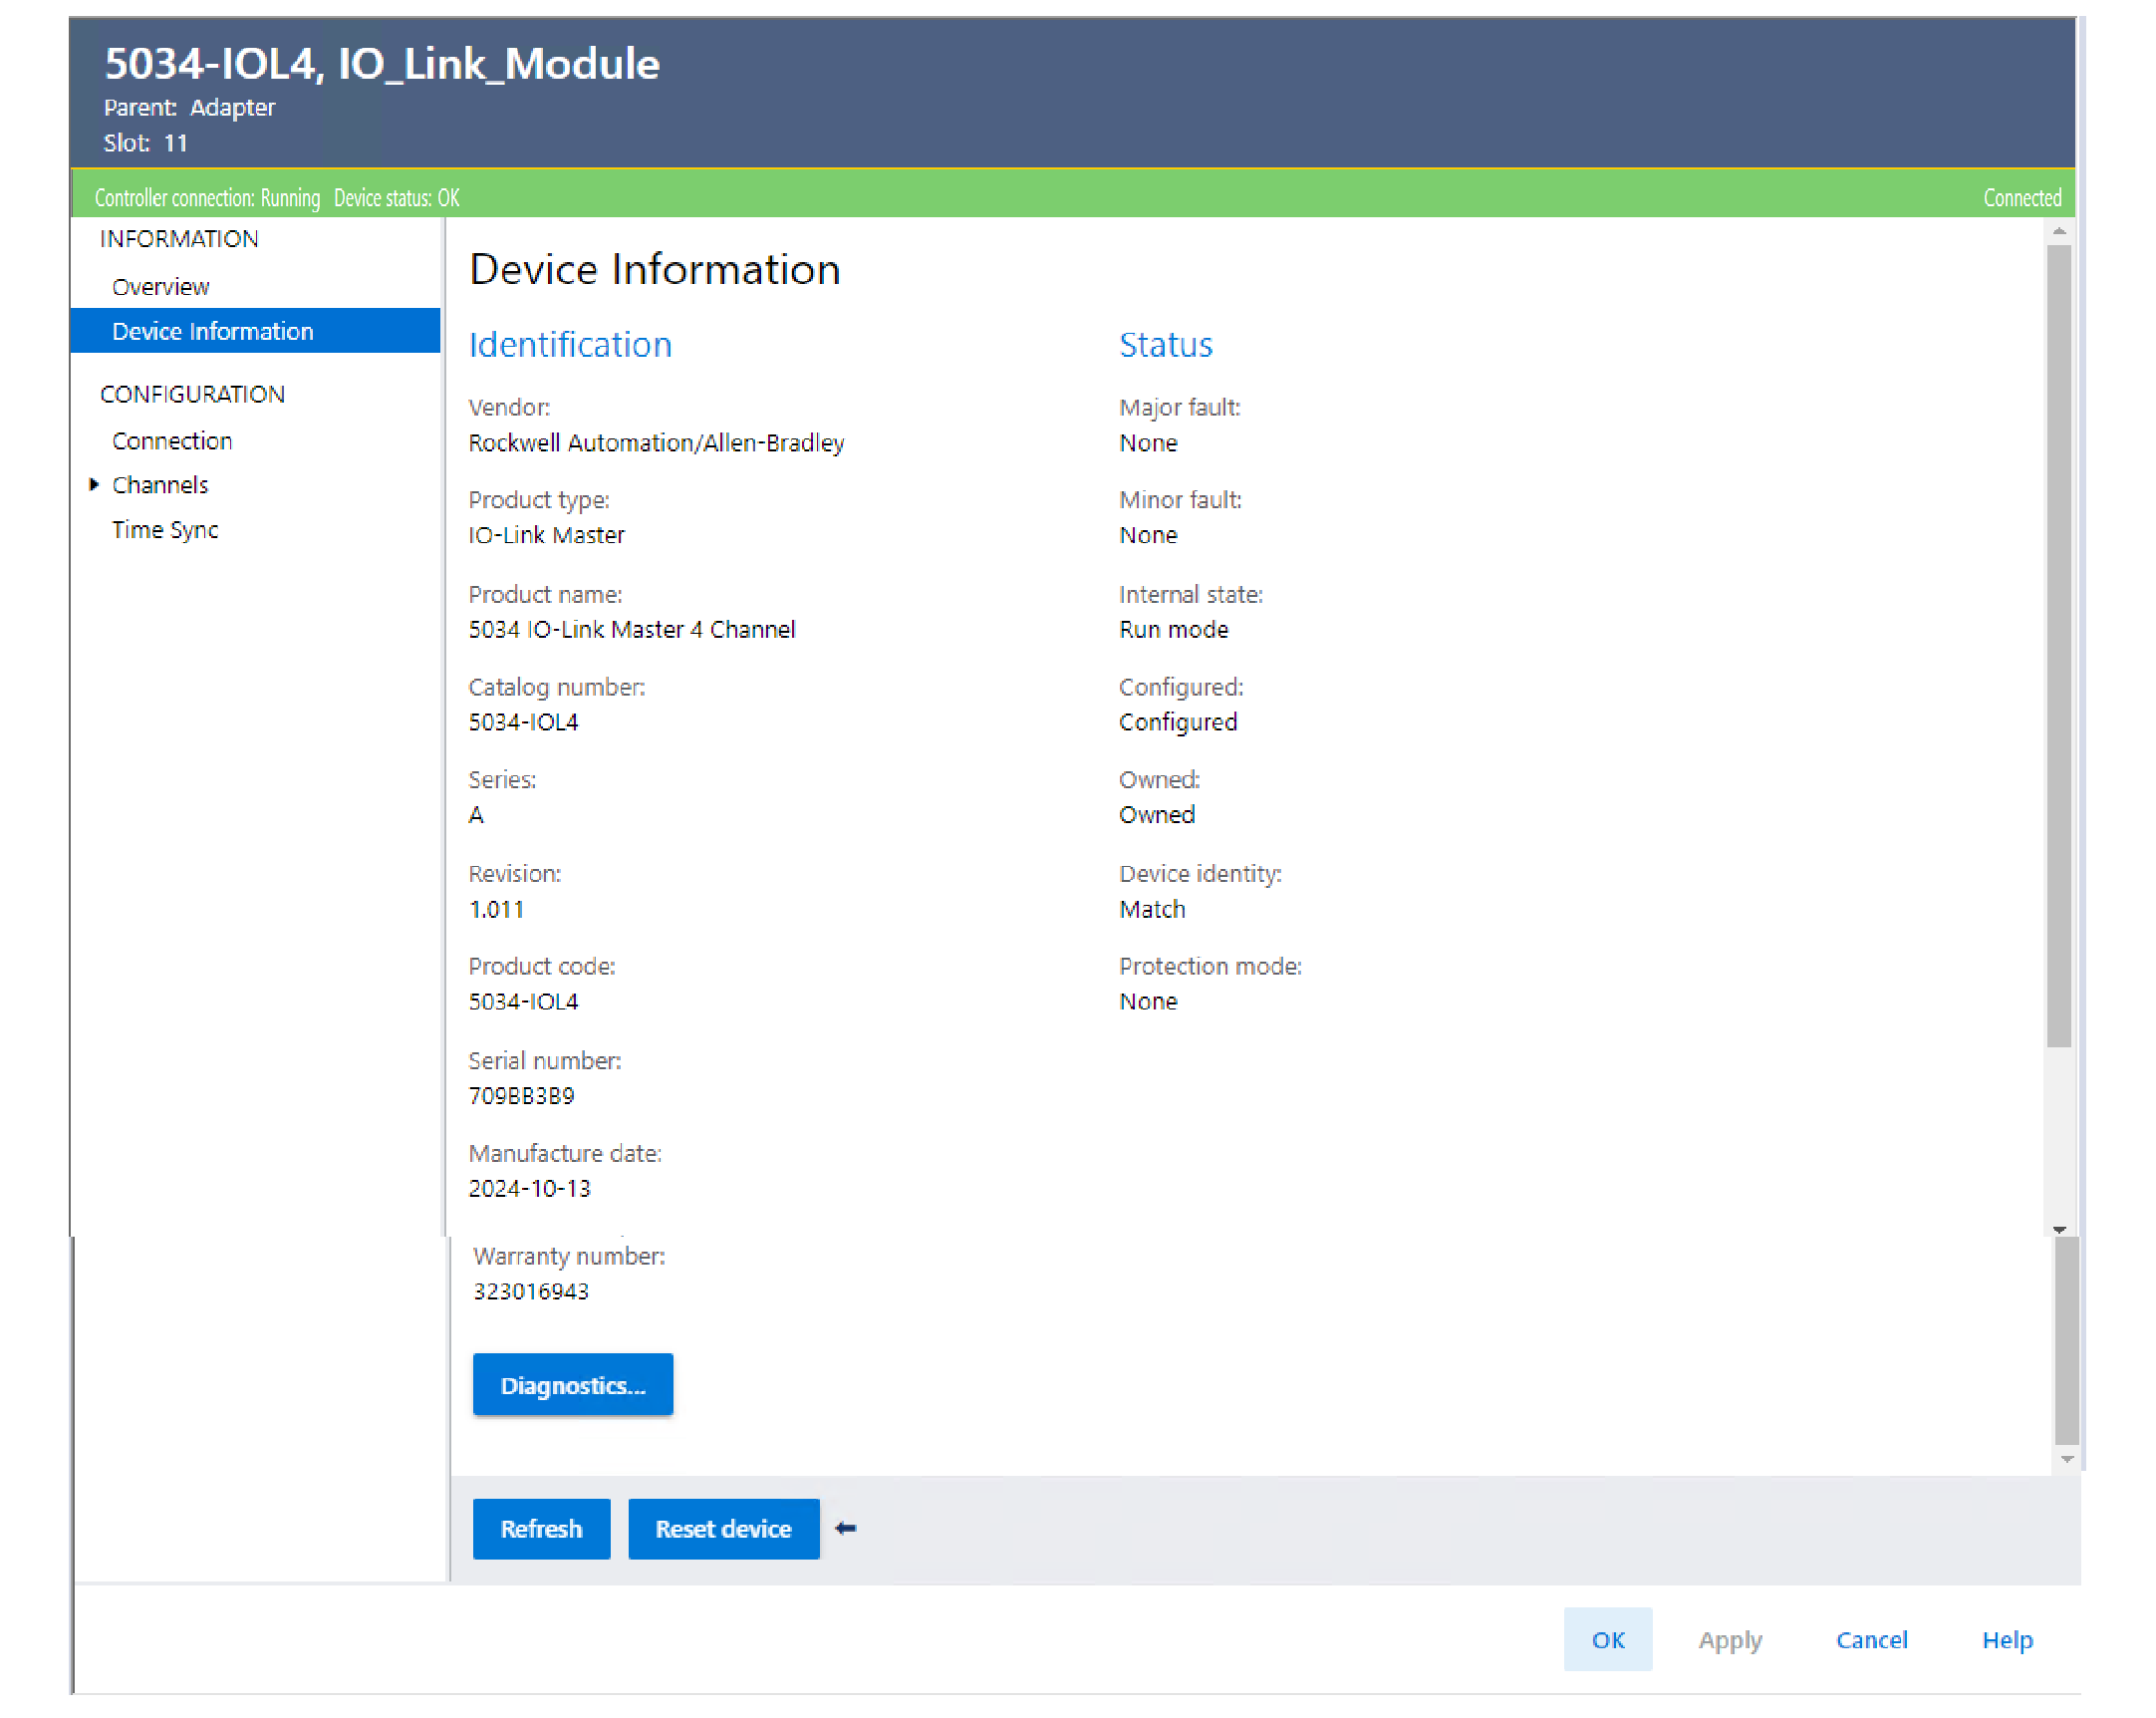Click the inner scrollbar down arrow
The height and width of the screenshot is (1718, 2156).
[x=2059, y=1229]
